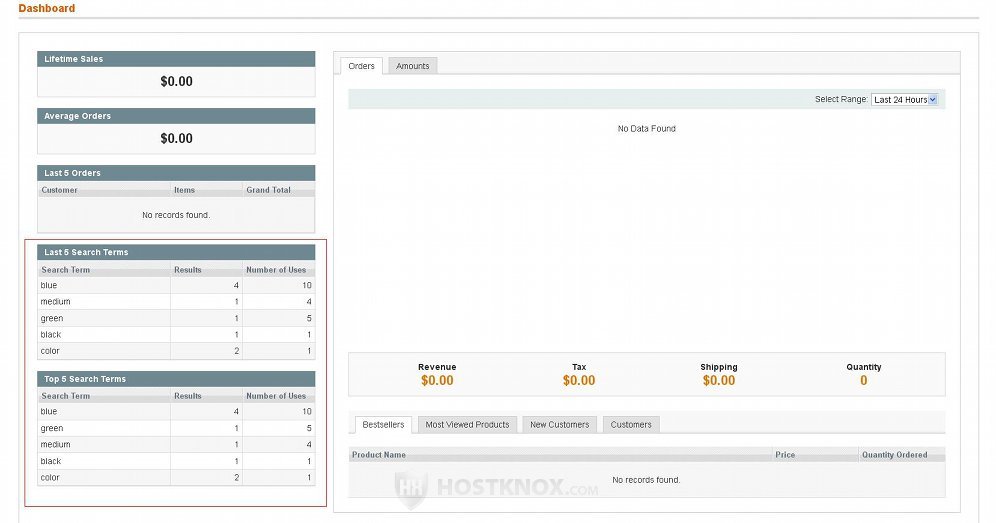Click the Price column header
The width and height of the screenshot is (996, 523).
point(785,455)
